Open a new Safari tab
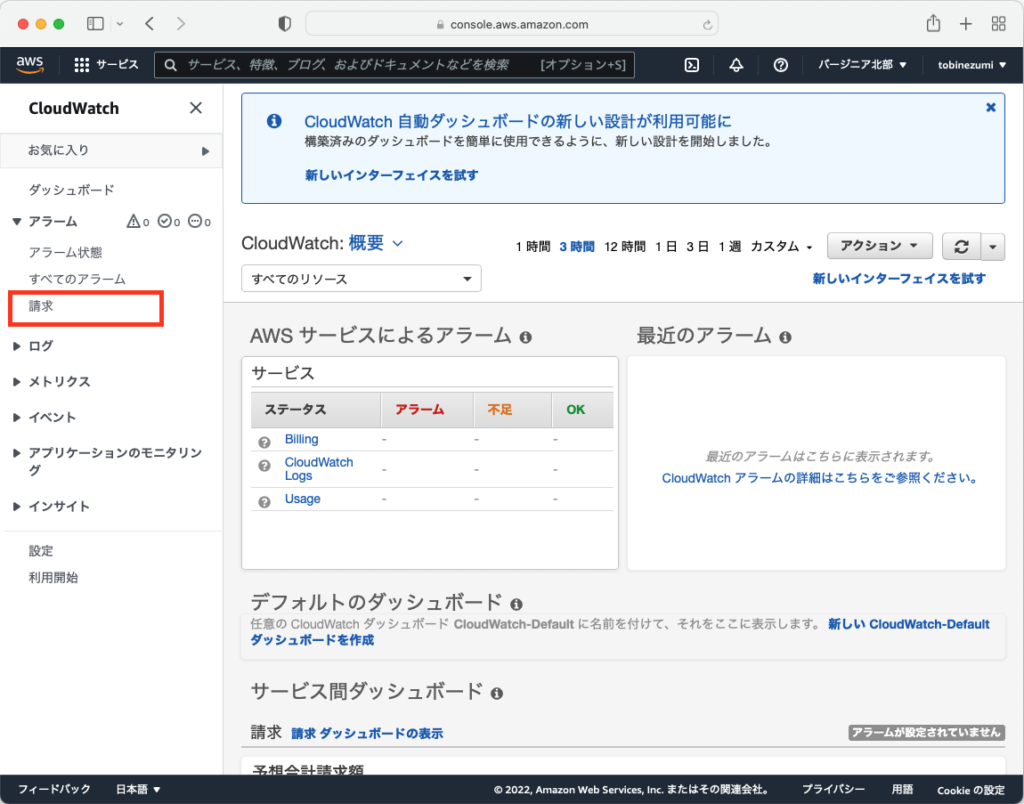The width and height of the screenshot is (1024, 804). coord(965,24)
